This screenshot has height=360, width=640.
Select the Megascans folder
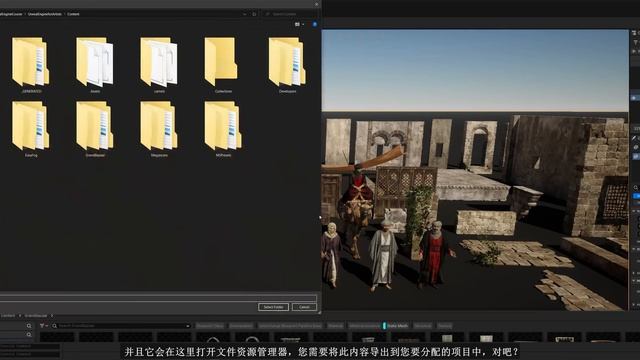click(x=159, y=129)
